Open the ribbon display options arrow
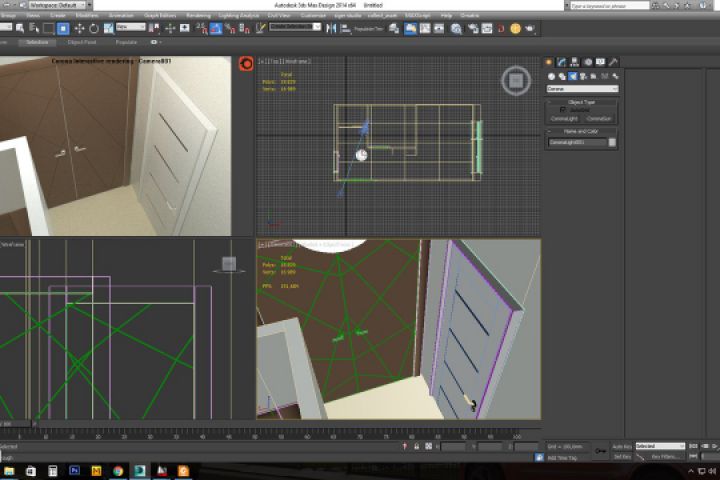This screenshot has height=480, width=720. coord(156,42)
